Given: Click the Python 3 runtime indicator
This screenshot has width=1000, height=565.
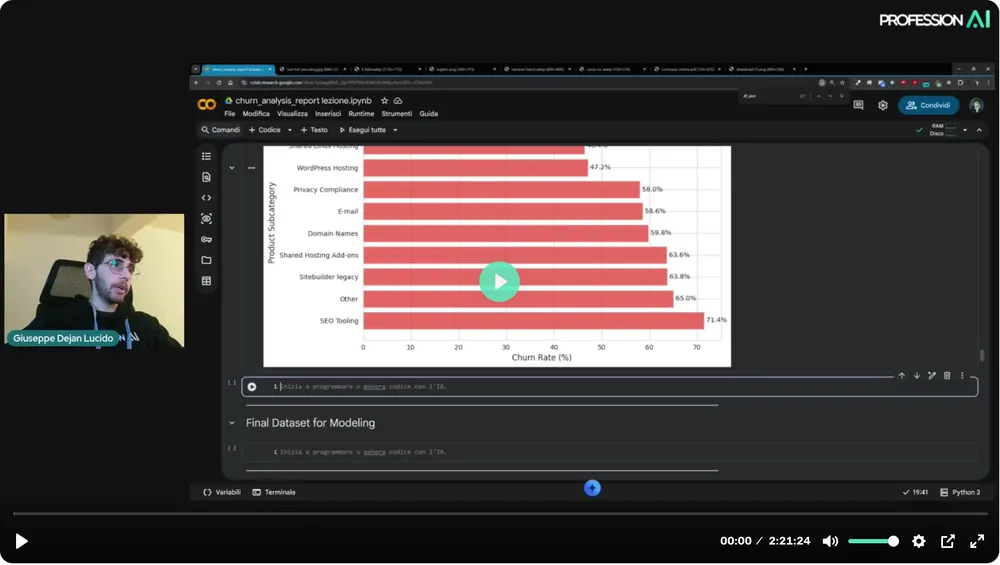Looking at the screenshot, I should [x=960, y=492].
